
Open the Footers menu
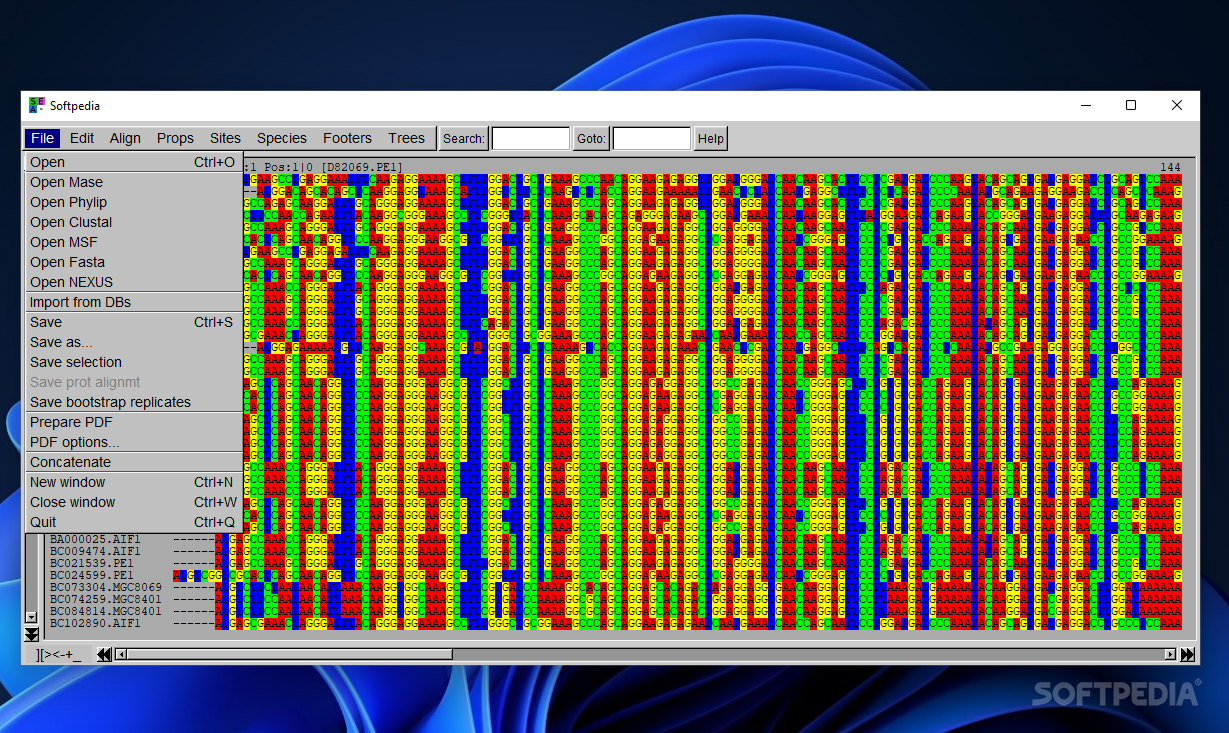pos(347,138)
